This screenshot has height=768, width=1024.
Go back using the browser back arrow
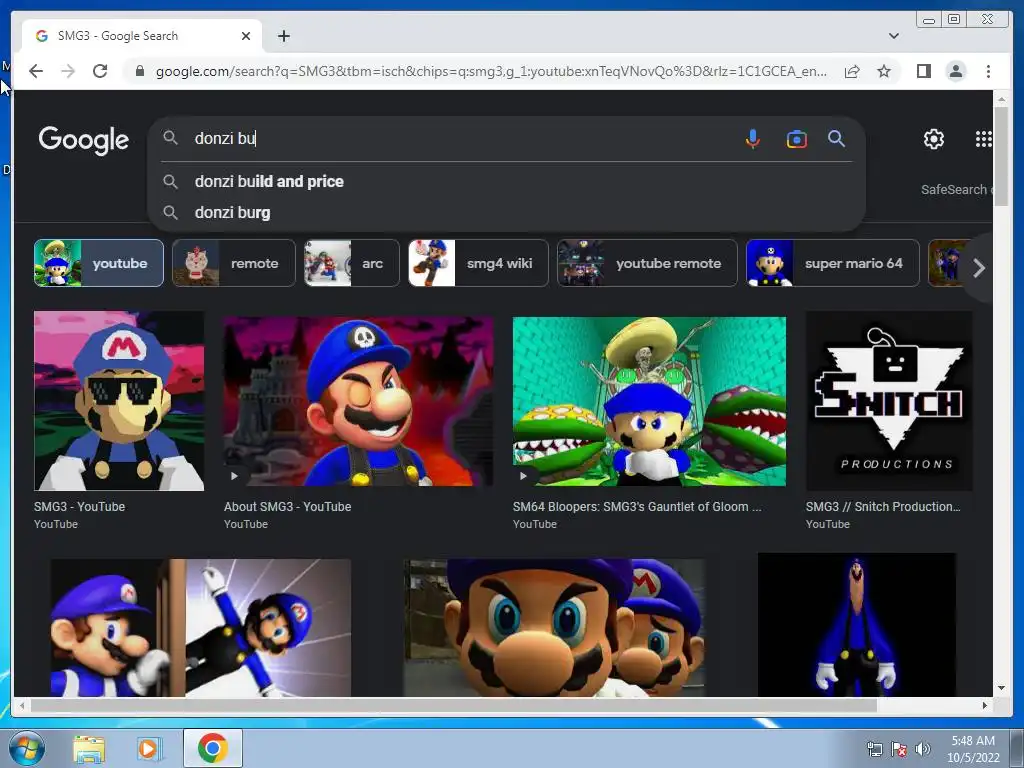tap(36, 71)
